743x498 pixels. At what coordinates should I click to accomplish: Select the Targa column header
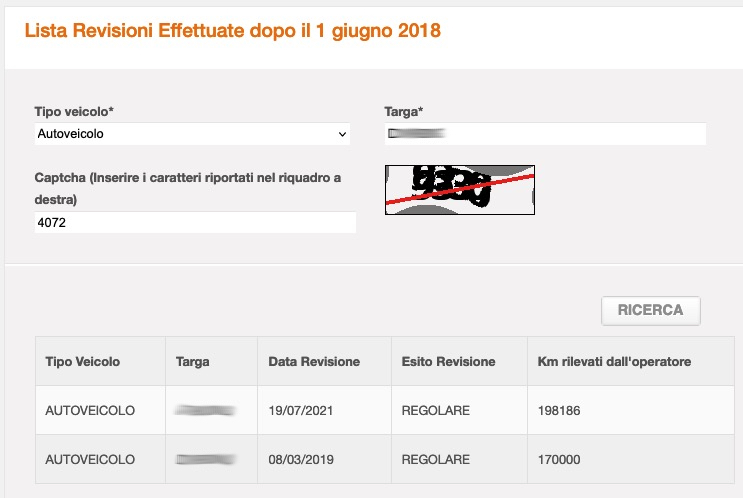[192, 362]
